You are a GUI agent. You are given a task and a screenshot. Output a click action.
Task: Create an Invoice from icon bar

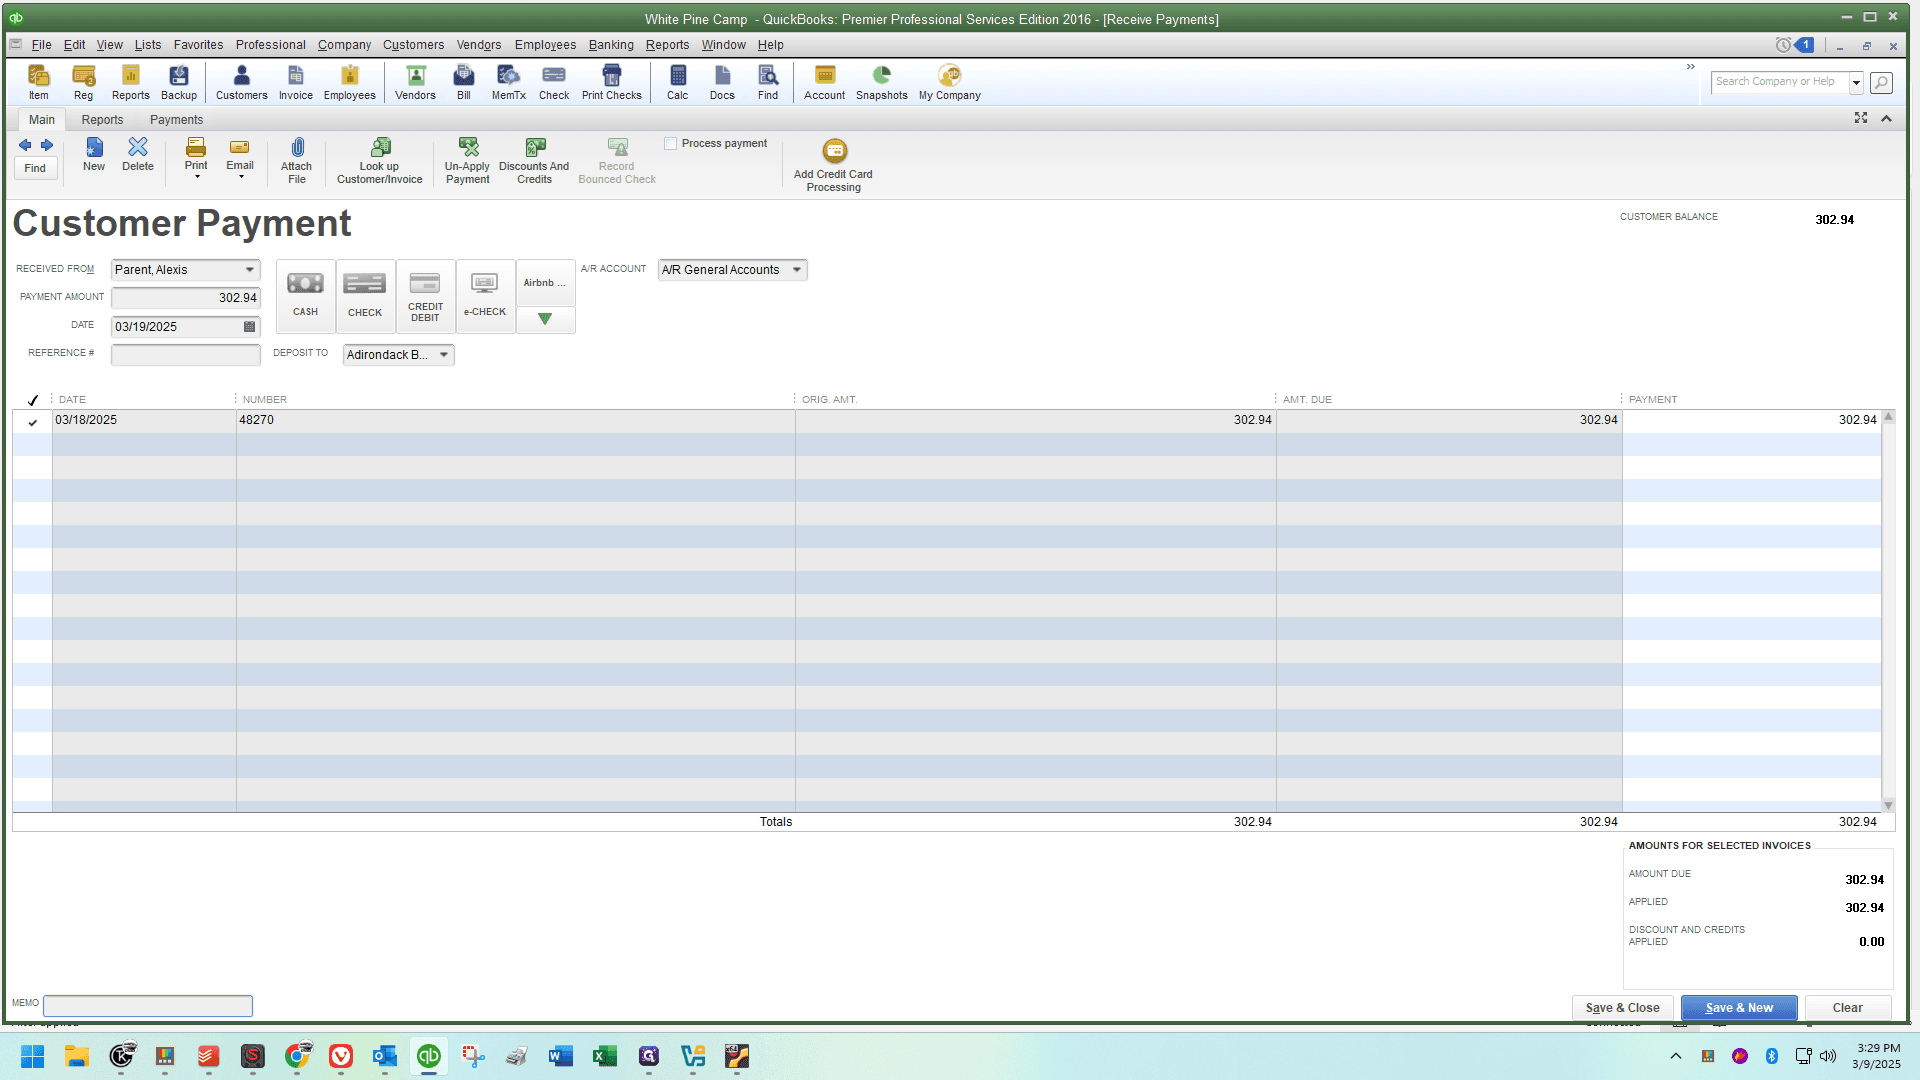(x=296, y=82)
